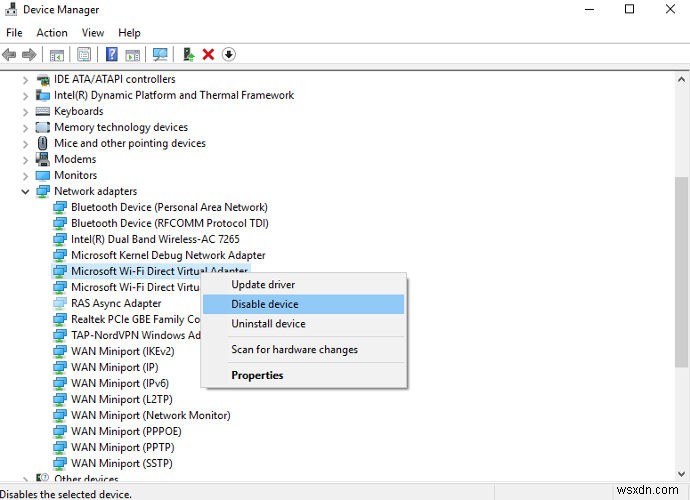Click the scrollbar up arrow
The image size is (690, 500).
pyautogui.click(x=681, y=80)
